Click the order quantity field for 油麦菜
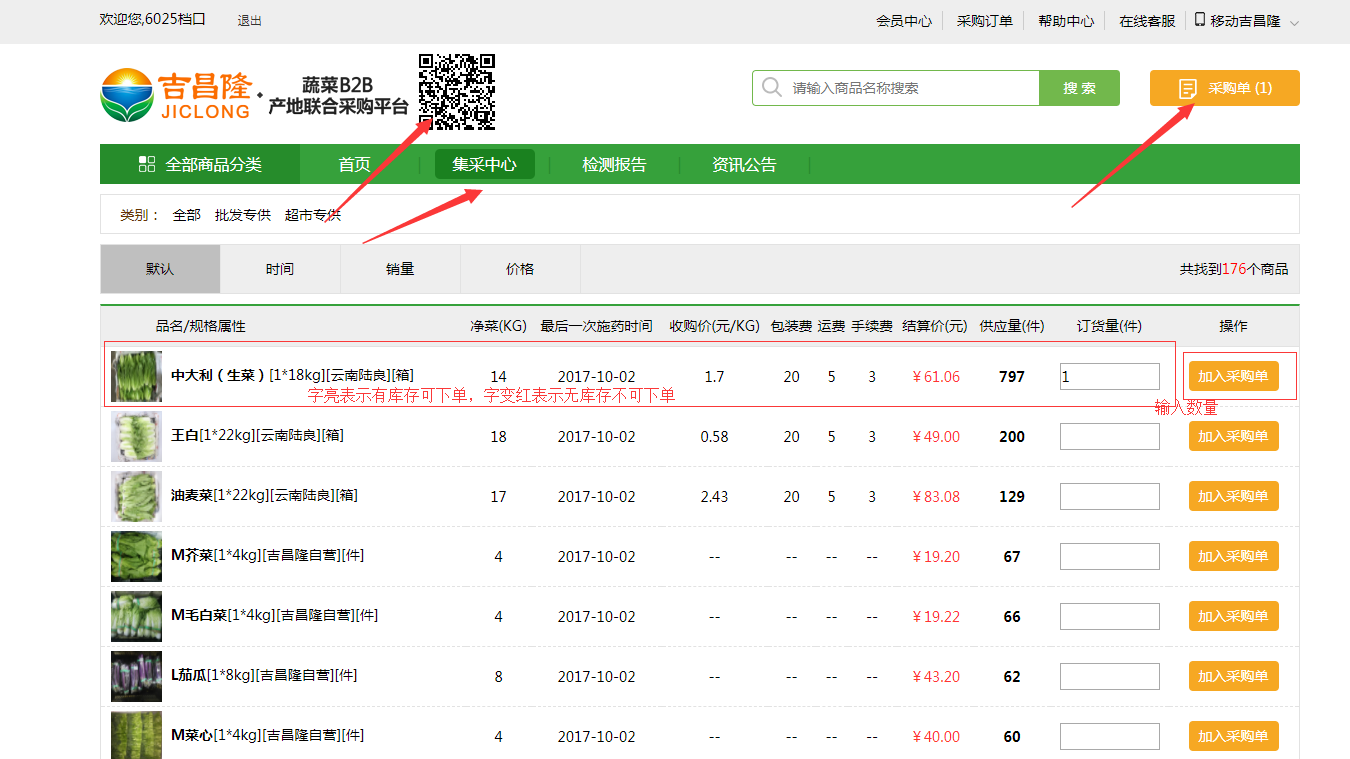The height and width of the screenshot is (759, 1350). [x=1109, y=496]
